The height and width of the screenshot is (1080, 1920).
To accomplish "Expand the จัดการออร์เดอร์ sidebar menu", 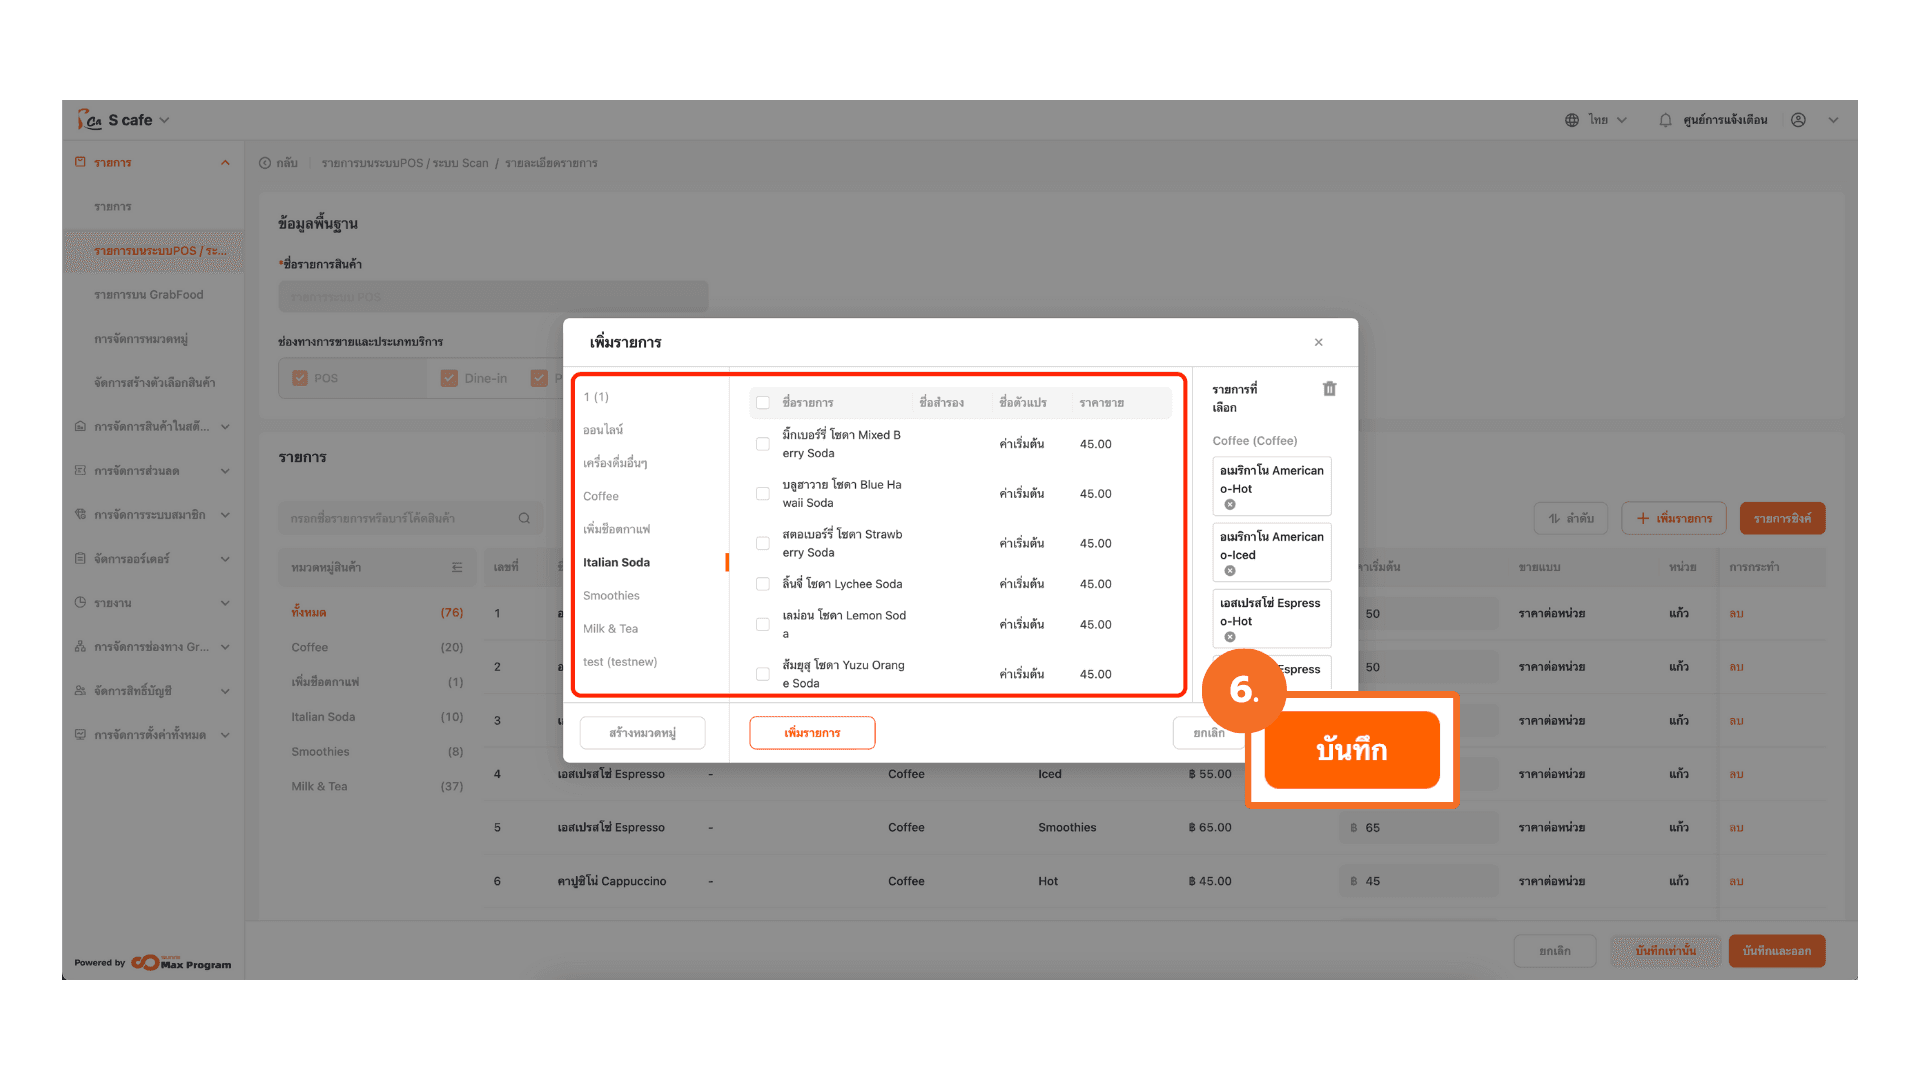I will coord(152,559).
